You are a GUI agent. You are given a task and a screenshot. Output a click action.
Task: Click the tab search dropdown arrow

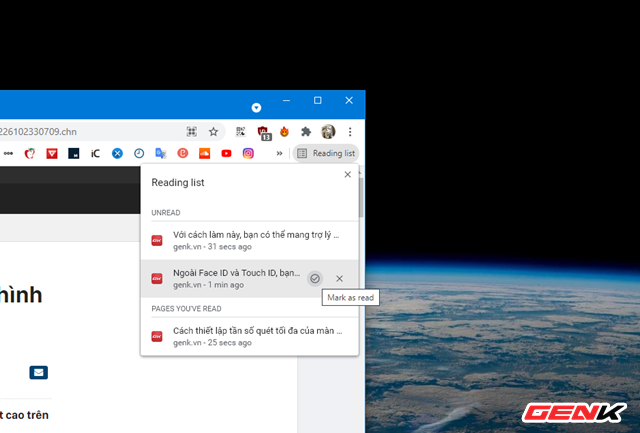[256, 107]
